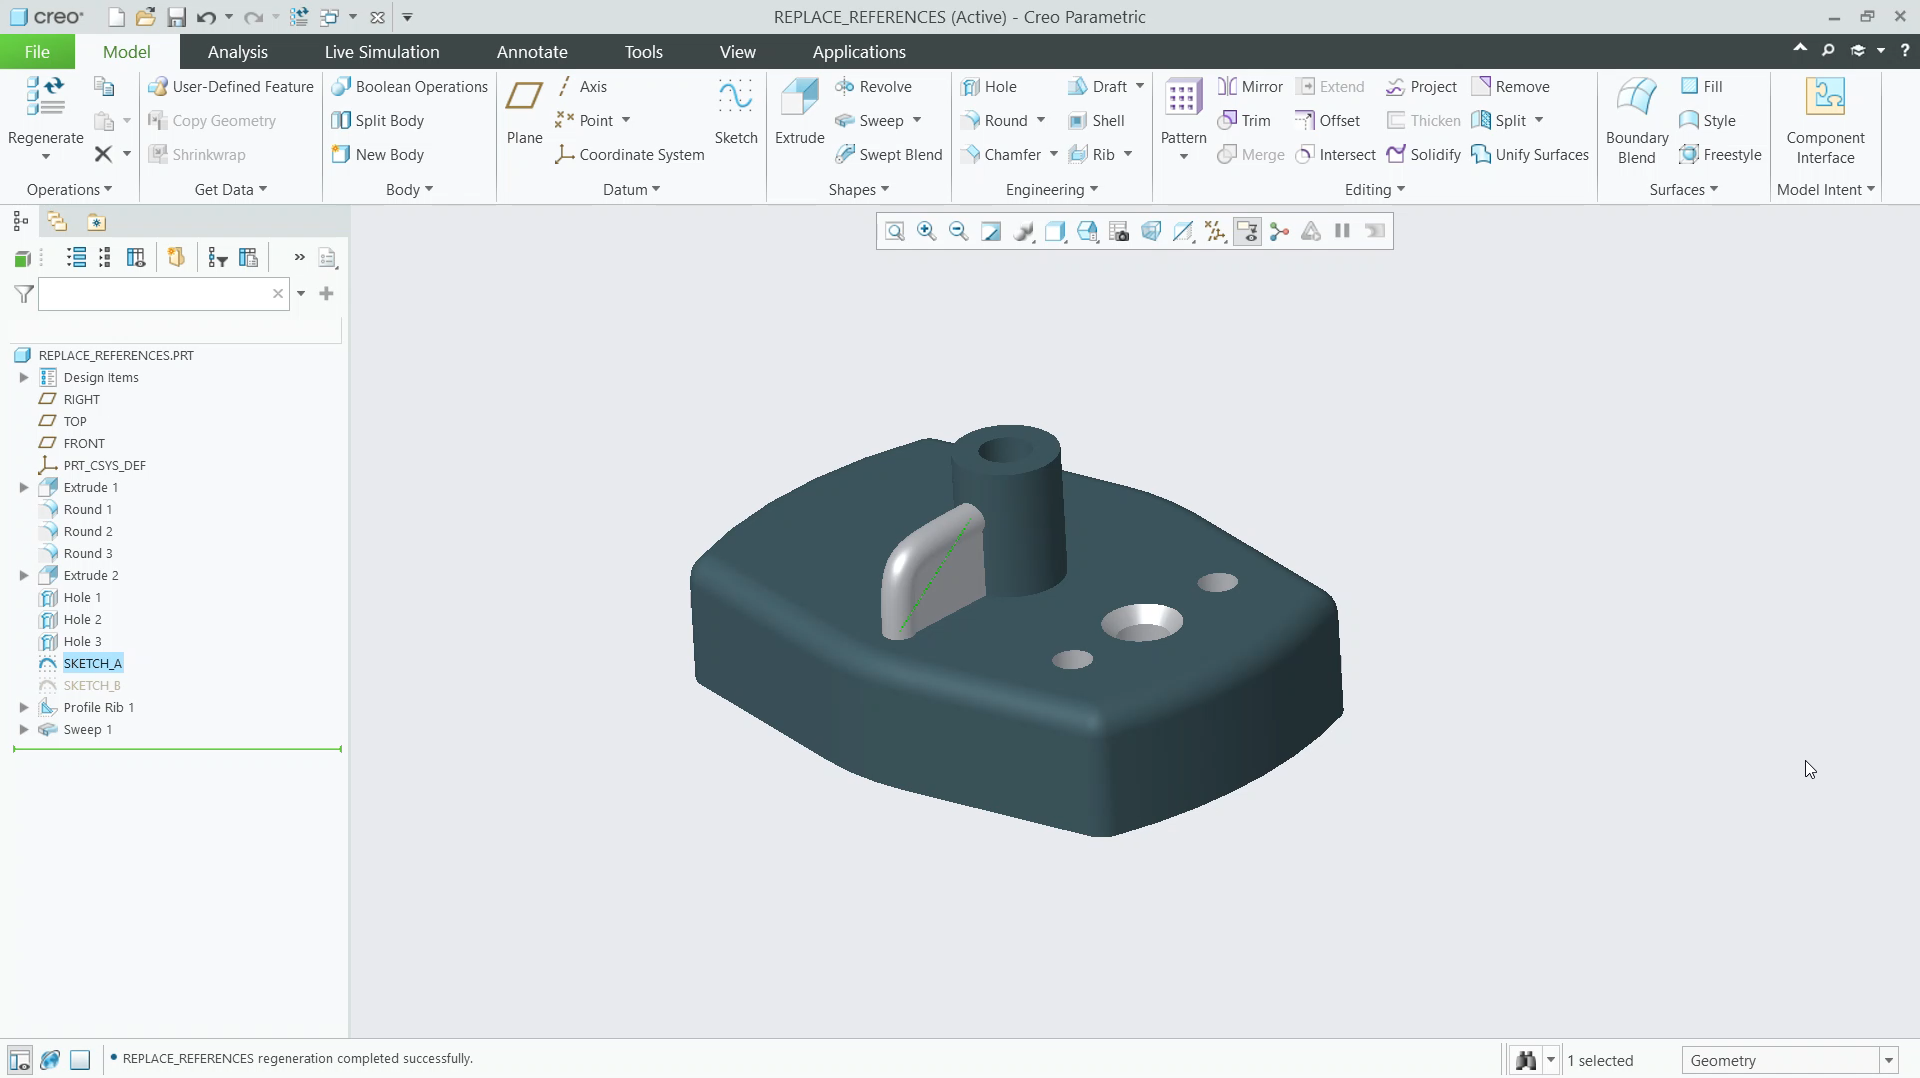Select Hole 2 in the model tree
Viewport: 1920px width, 1078px height.
[x=83, y=620]
